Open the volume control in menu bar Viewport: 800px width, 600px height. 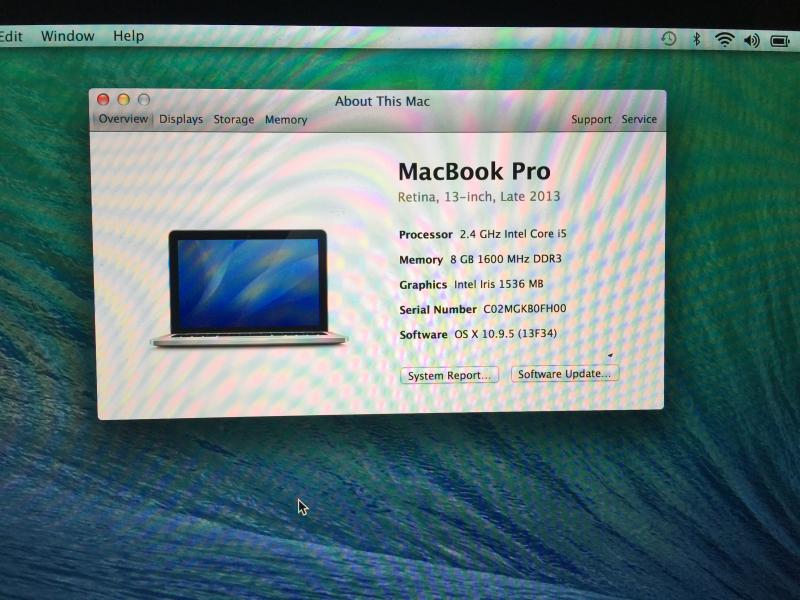tap(752, 40)
